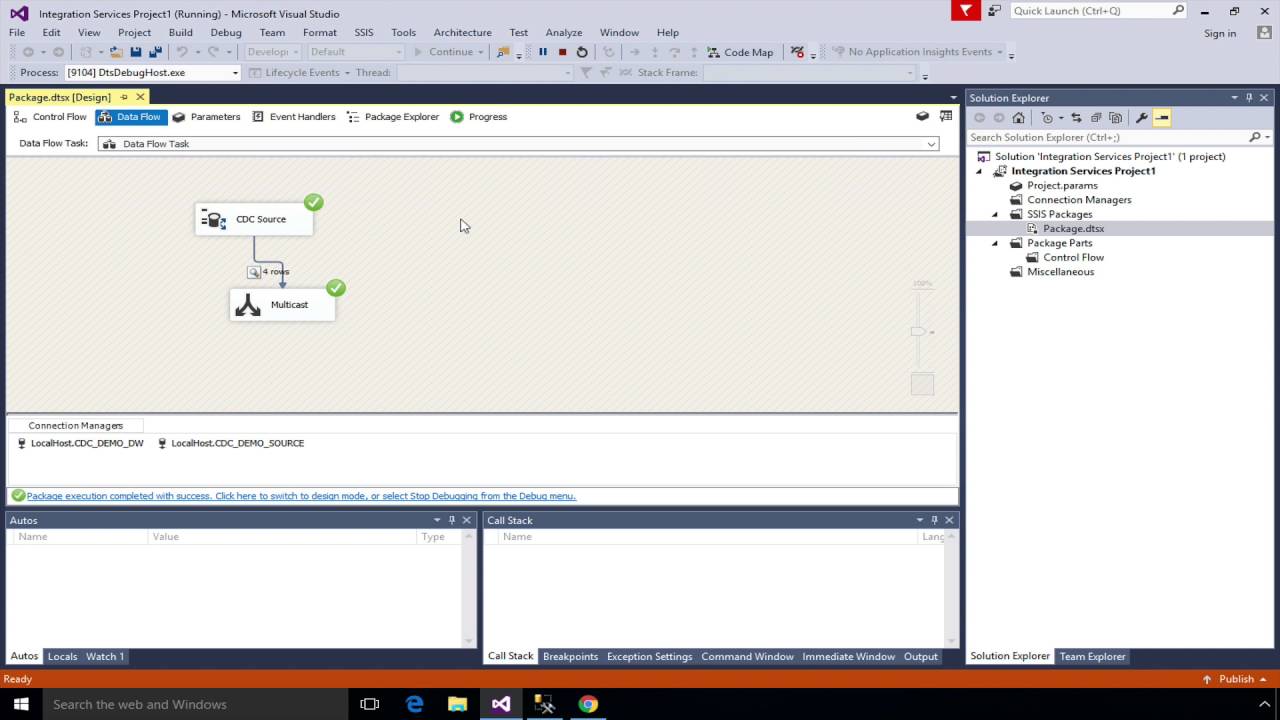Click LocalHost.CDC_DEMO_DW connection manager
Image resolution: width=1280 pixels, height=720 pixels.
80,443
